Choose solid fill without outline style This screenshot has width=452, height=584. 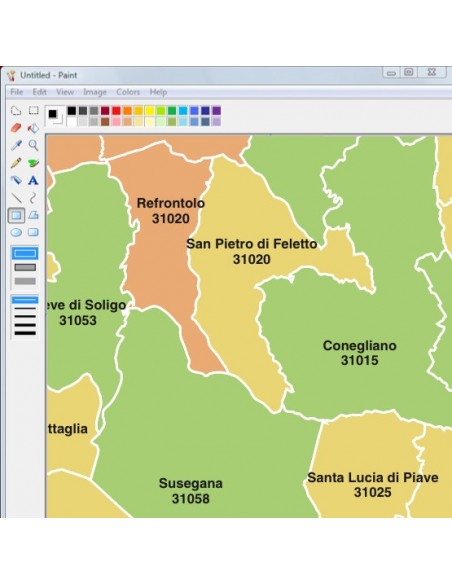pyautogui.click(x=25, y=281)
